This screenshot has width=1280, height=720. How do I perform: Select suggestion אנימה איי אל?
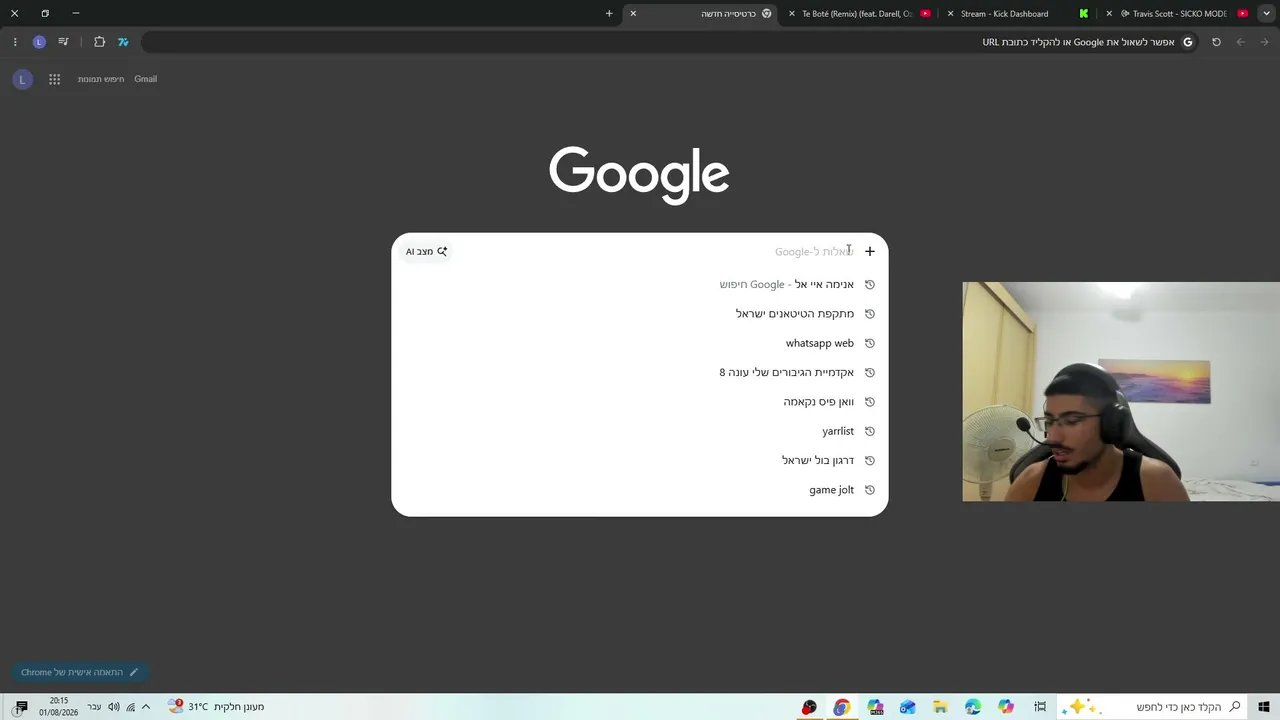tap(640, 284)
